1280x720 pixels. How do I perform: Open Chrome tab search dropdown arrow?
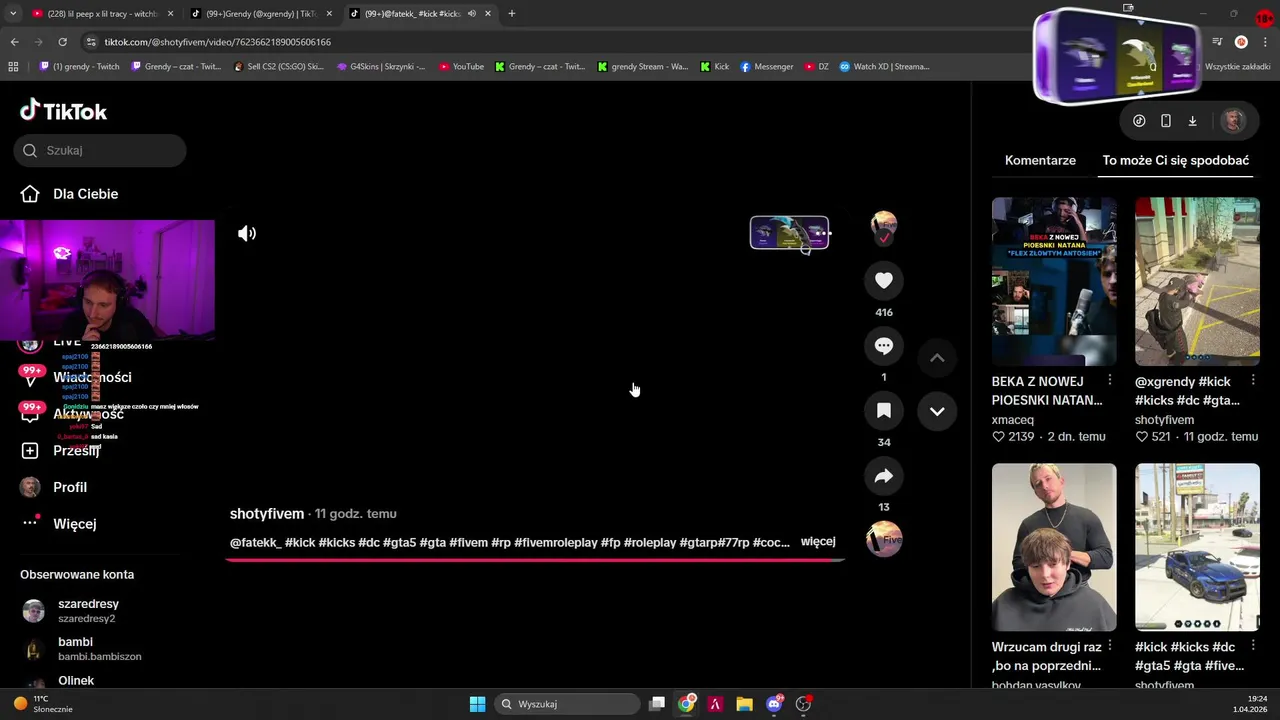pyautogui.click(x=13, y=13)
